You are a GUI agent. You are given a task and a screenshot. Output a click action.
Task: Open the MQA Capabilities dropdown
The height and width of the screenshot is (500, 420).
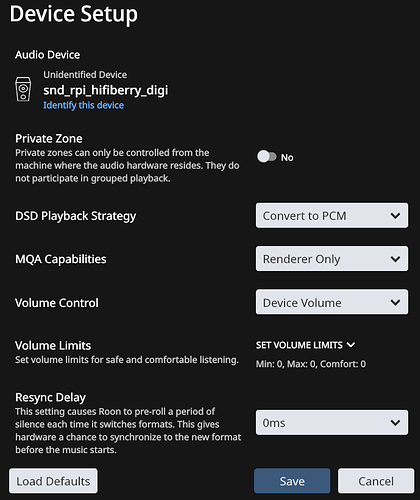[x=332, y=259]
